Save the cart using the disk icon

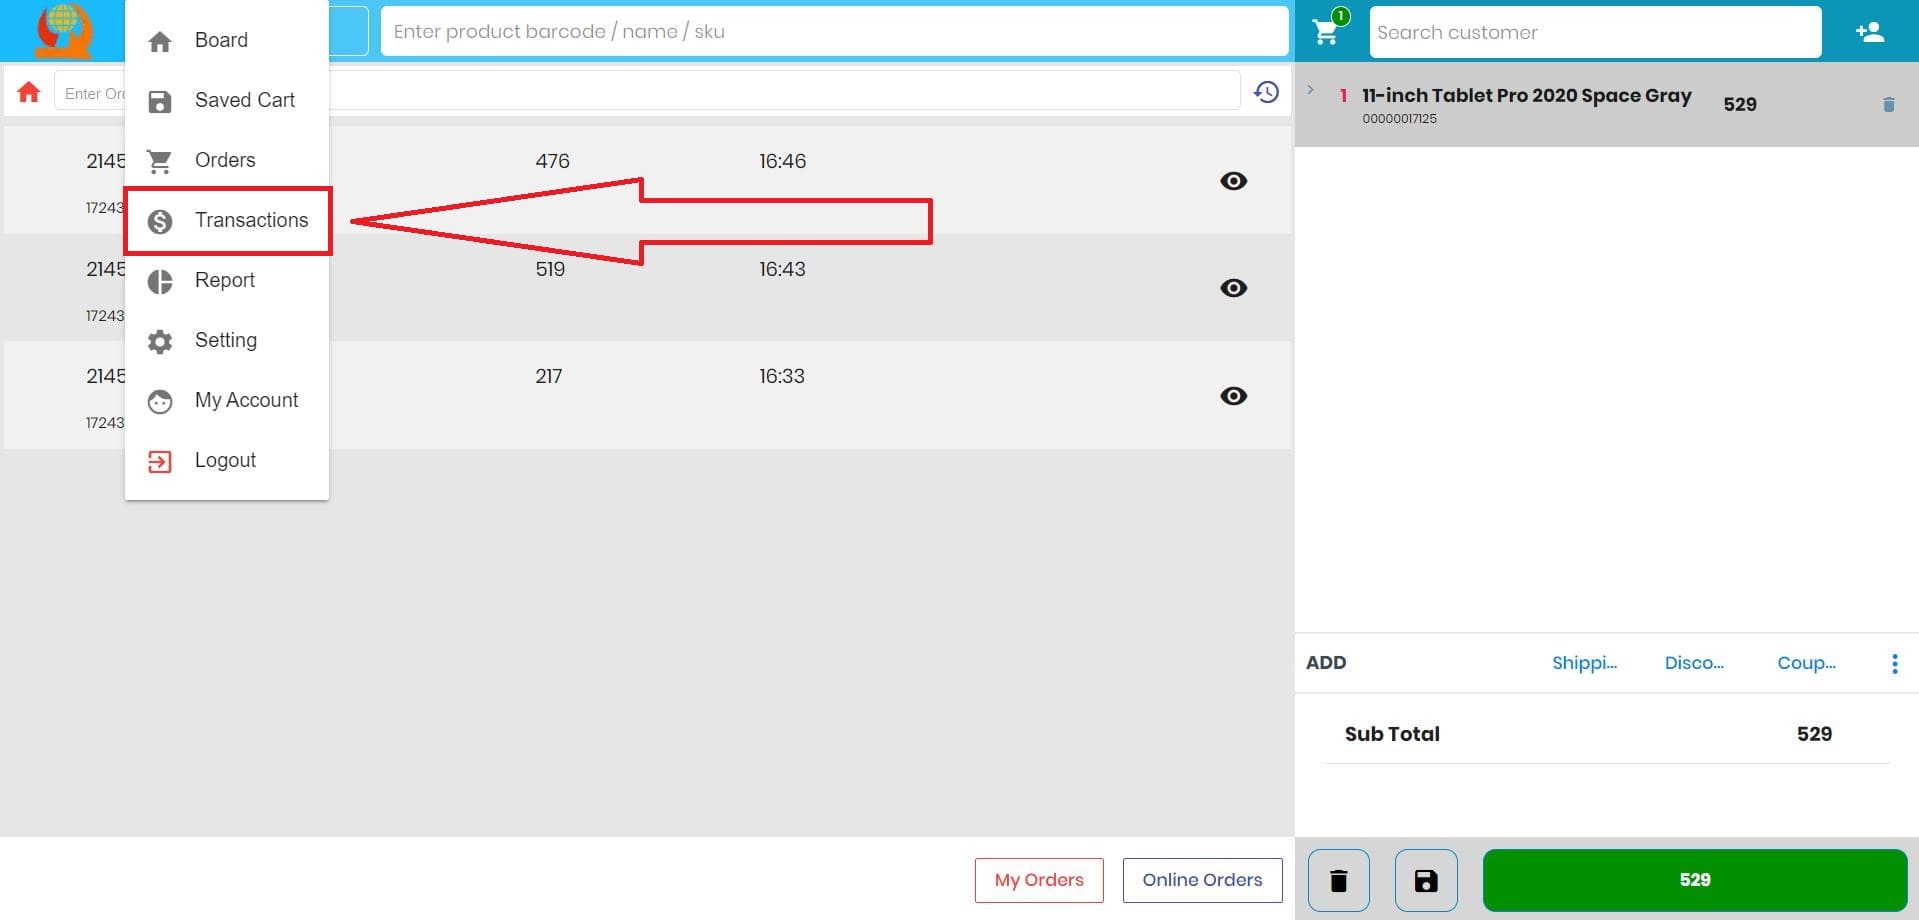click(1425, 880)
